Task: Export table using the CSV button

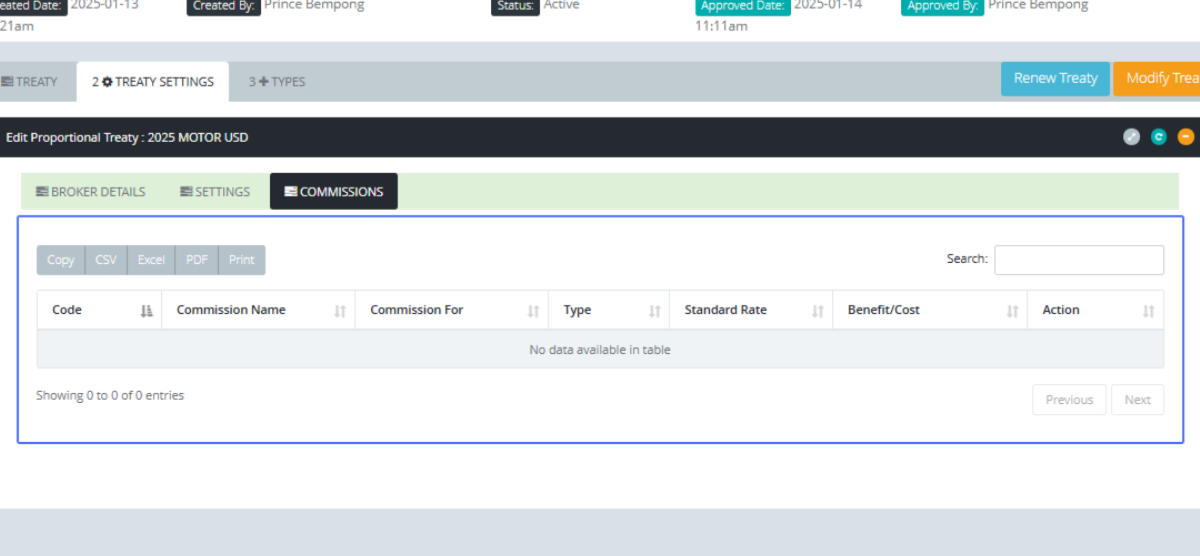Action: 106,260
